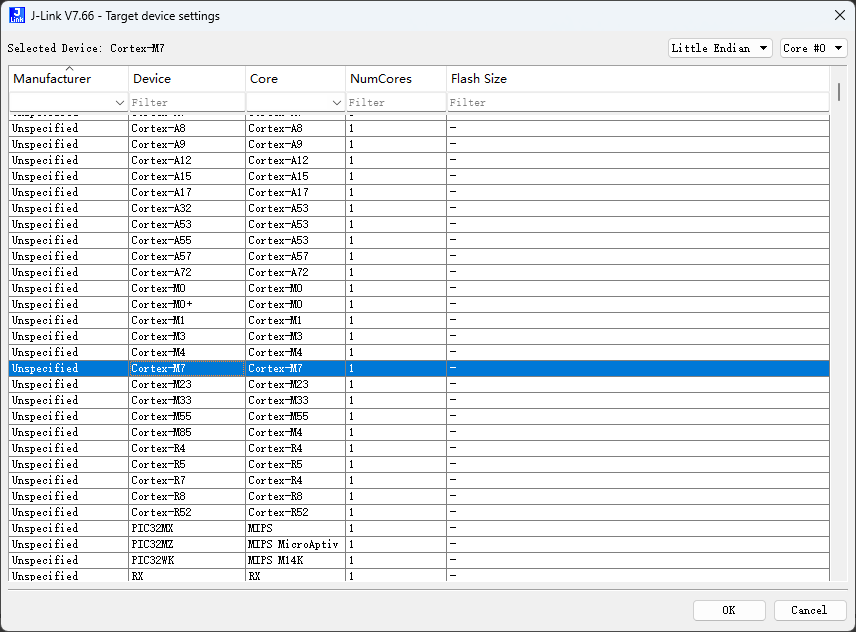Click the Flash Size filter input field

pyautogui.click(x=638, y=103)
